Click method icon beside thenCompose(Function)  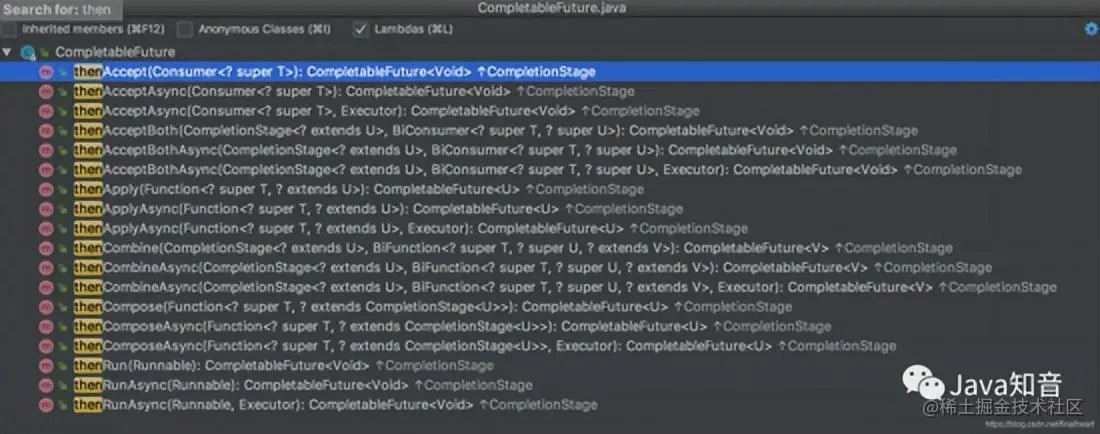click(46, 306)
